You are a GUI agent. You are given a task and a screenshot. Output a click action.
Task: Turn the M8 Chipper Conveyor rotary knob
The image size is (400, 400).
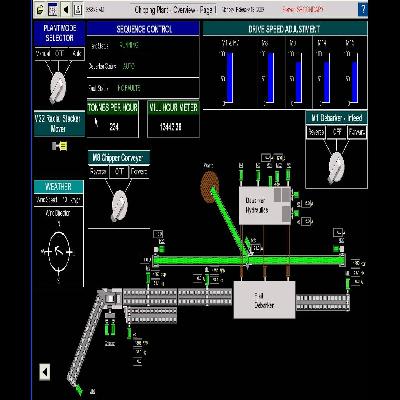(x=119, y=206)
